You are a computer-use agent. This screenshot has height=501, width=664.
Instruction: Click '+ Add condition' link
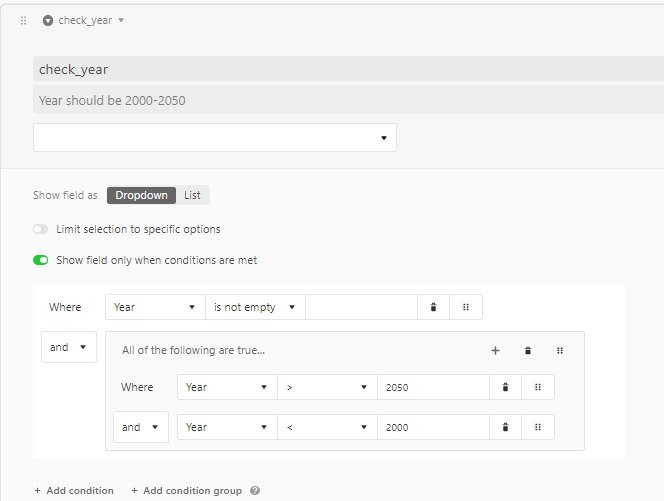pos(74,490)
